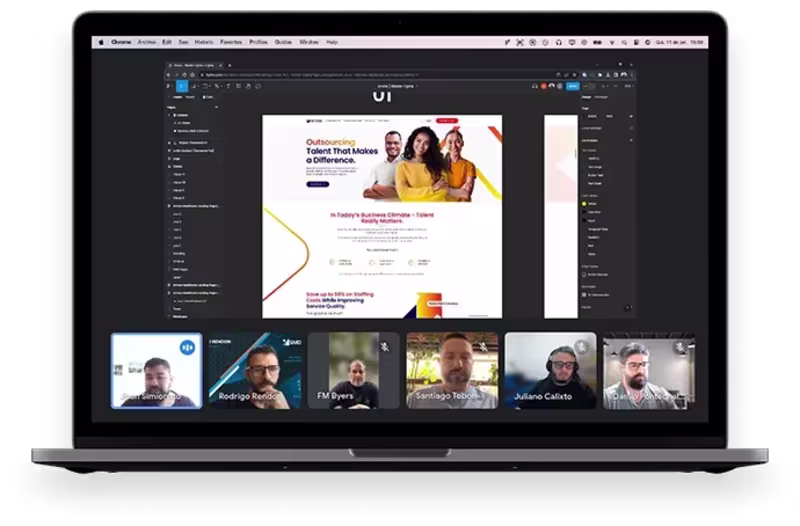Click the headphones audio icon in Figma toolbar

pos(534,86)
